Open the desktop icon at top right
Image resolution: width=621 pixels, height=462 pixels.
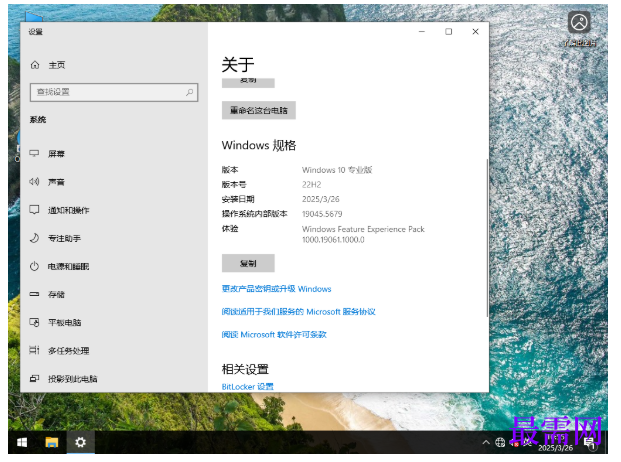[x=579, y=28]
